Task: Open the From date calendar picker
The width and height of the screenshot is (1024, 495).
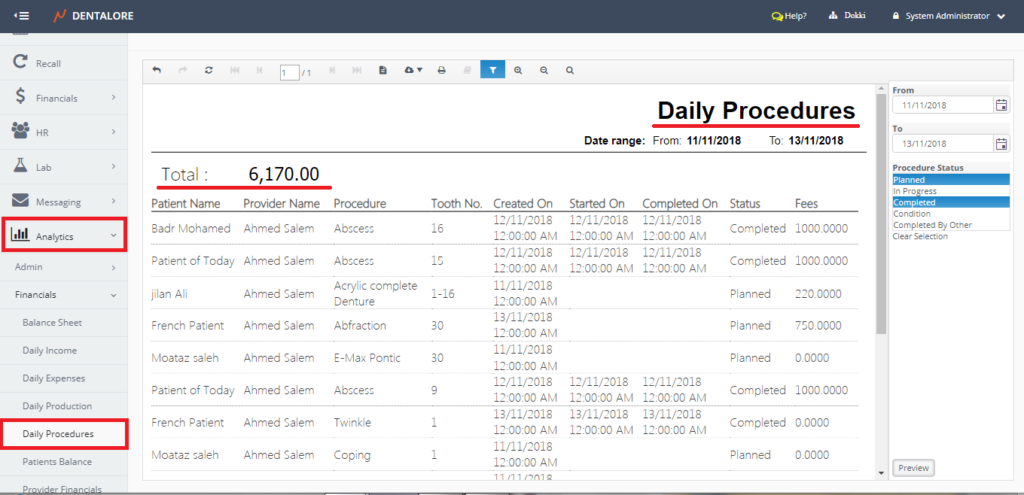Action: click(x=1001, y=105)
